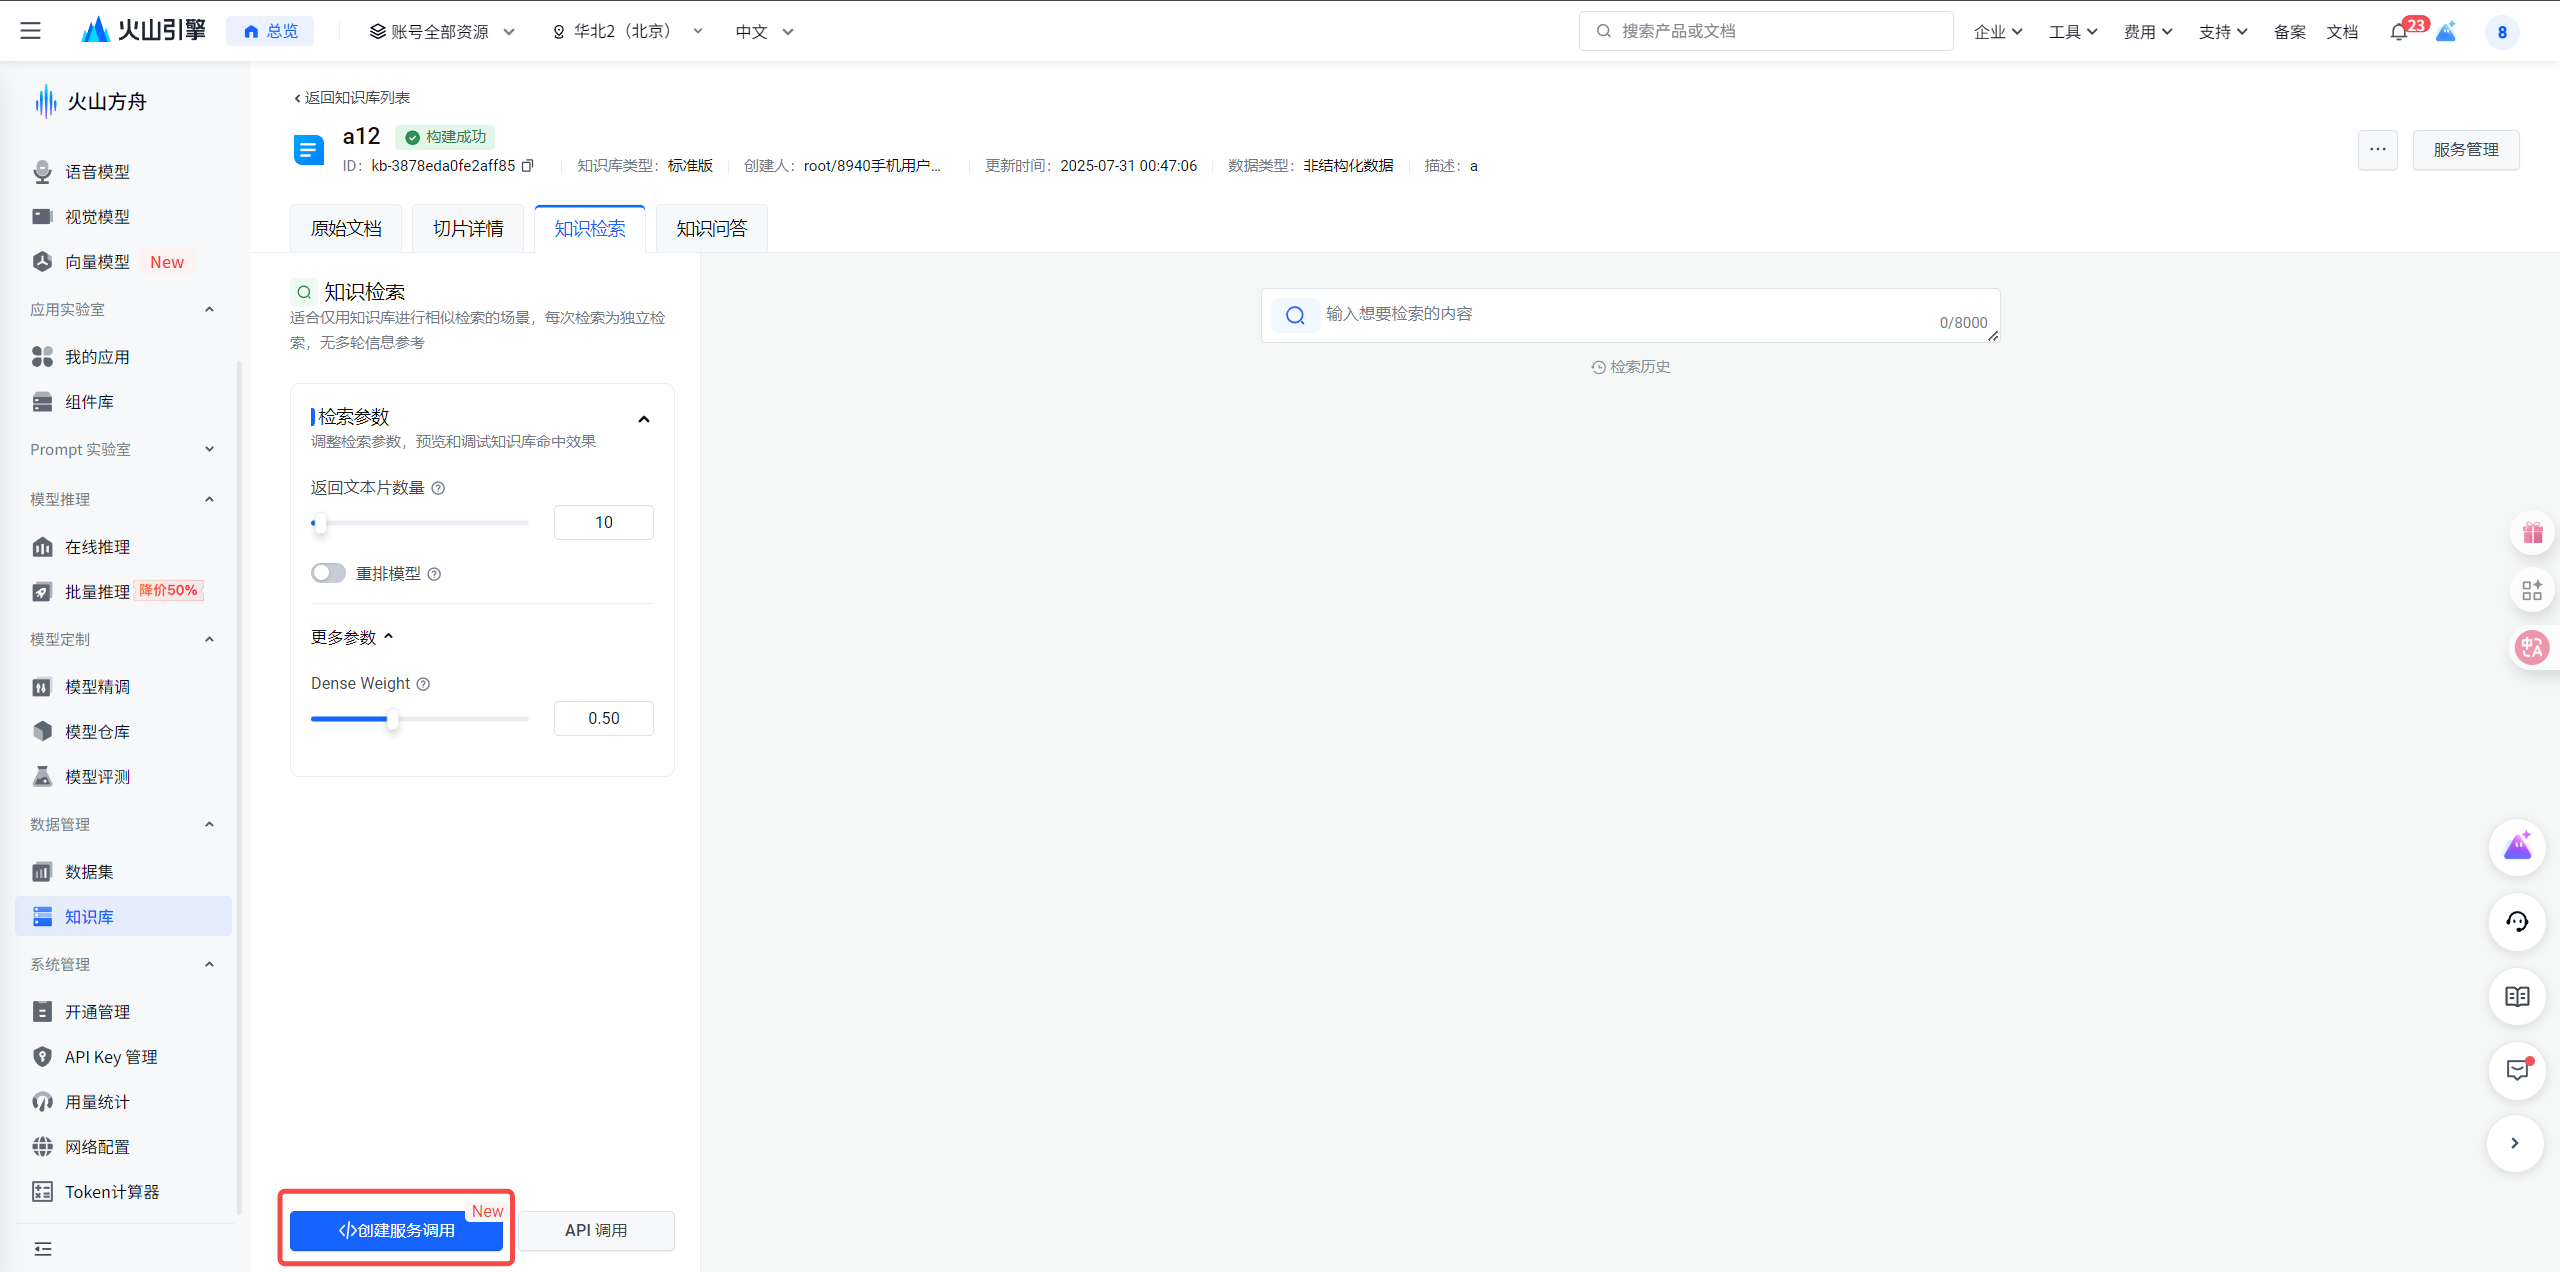
Task: Switch to the 切片详情 tab
Action: 468,229
